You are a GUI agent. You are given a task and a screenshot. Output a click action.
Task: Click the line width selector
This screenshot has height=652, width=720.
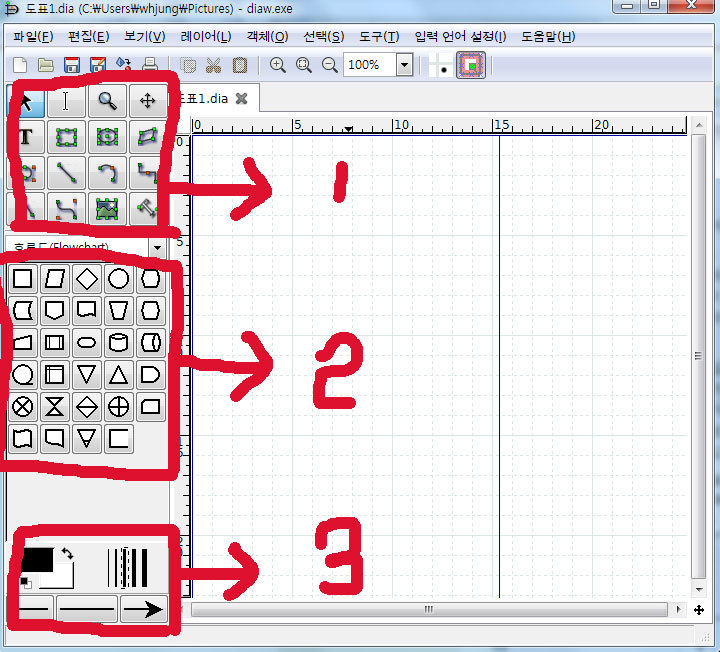(x=128, y=568)
